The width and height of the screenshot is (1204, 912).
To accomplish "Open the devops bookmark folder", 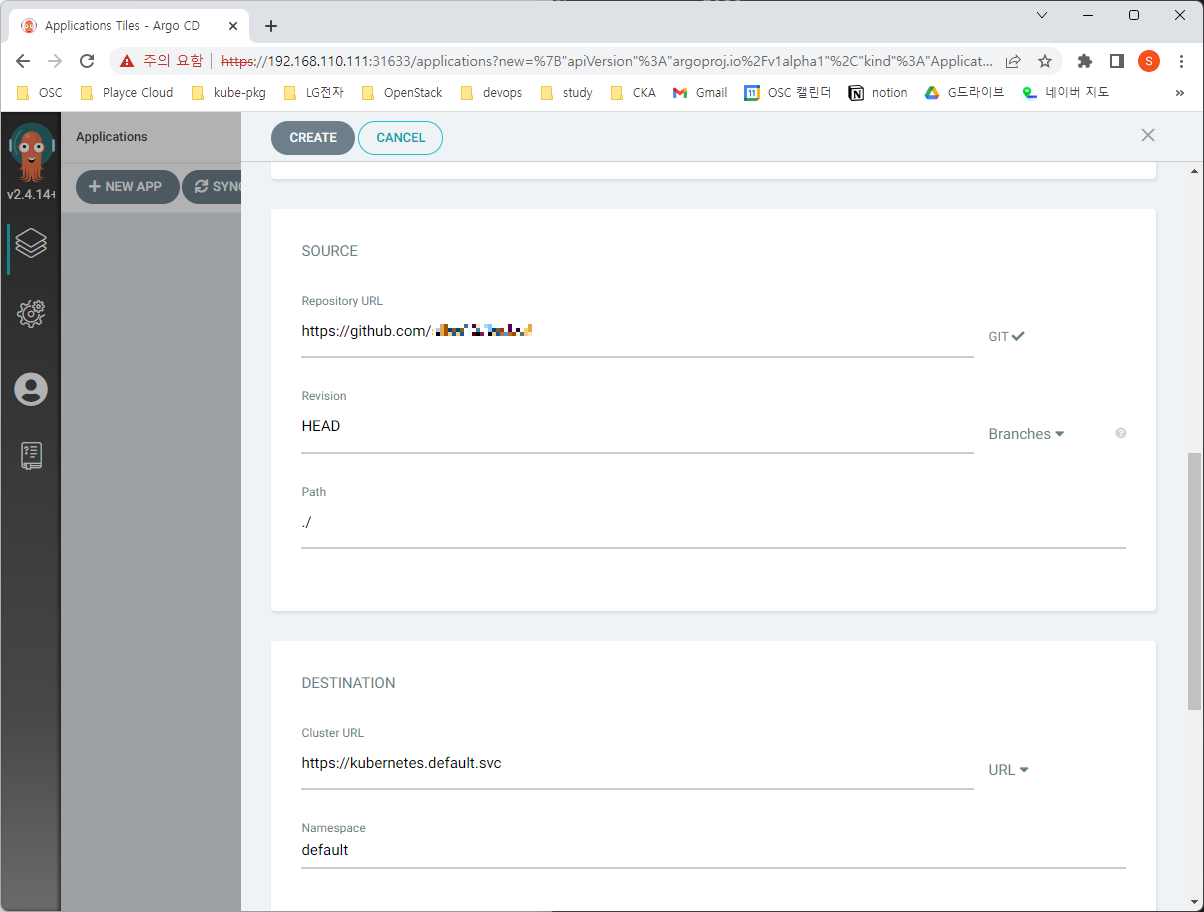I will coord(492,93).
